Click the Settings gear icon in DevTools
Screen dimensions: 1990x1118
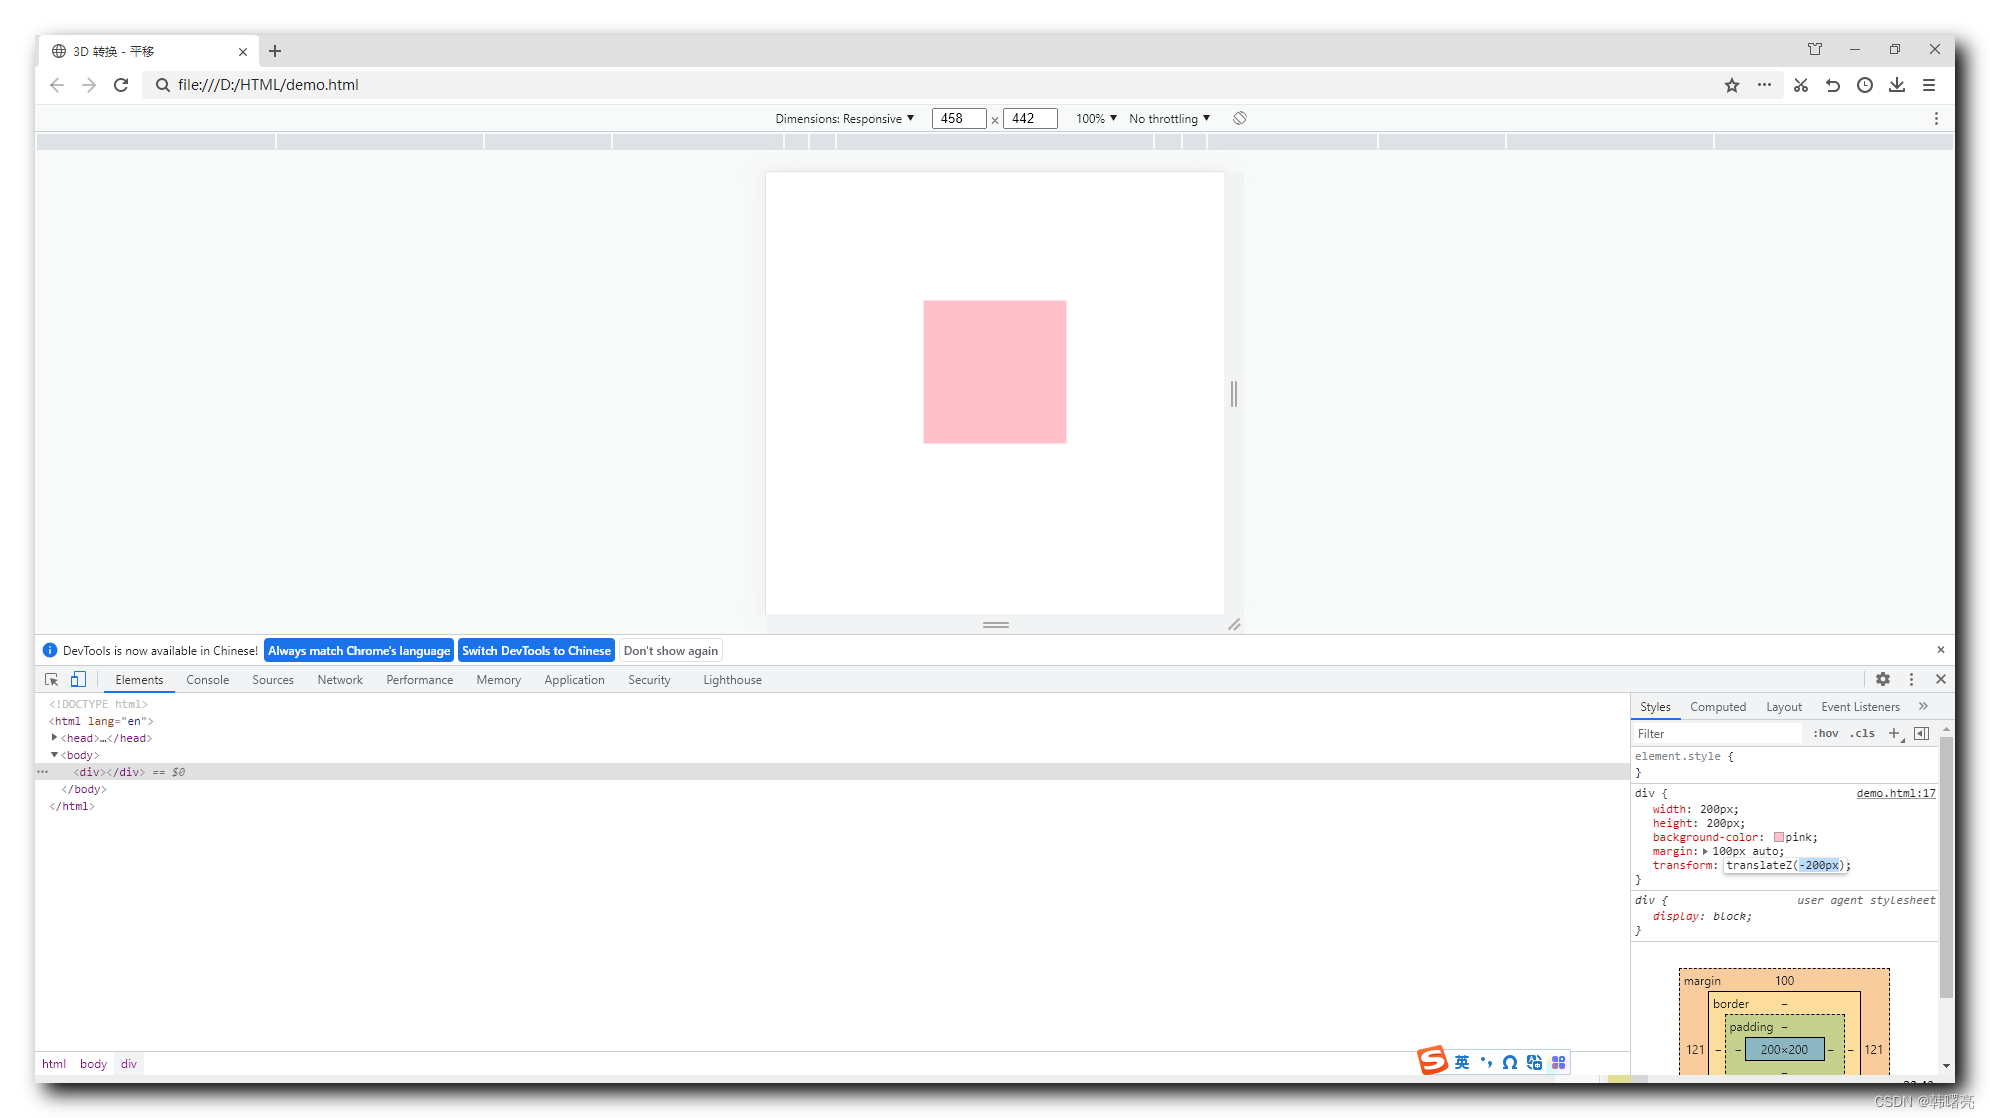[x=1883, y=679]
